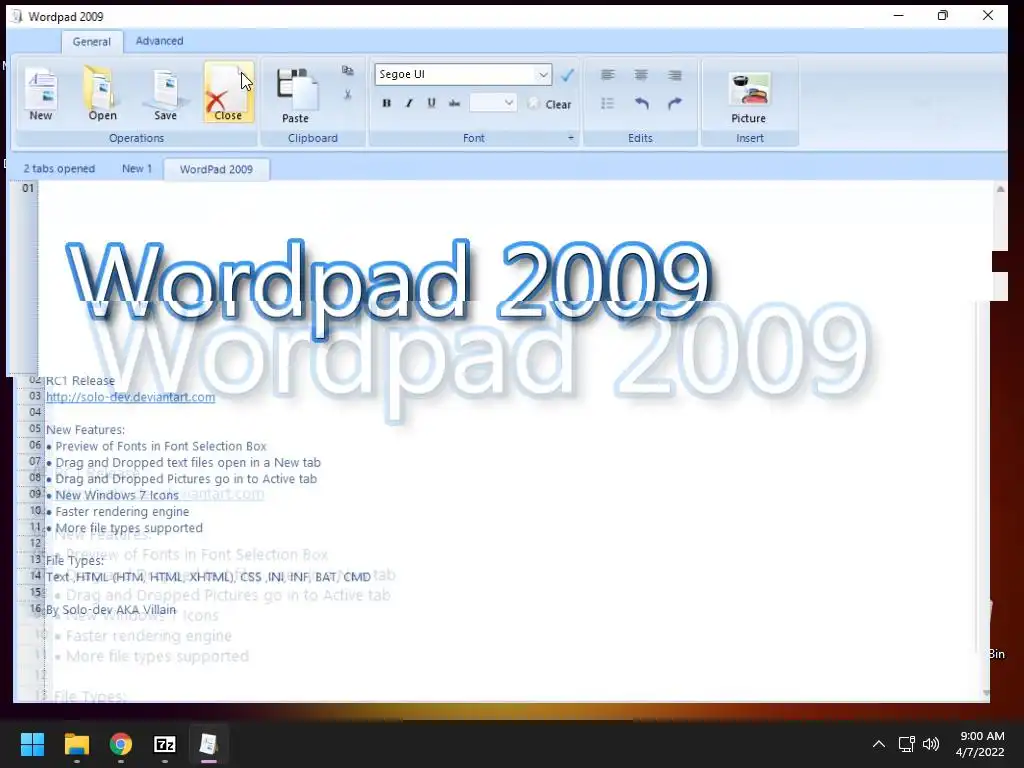Apply font with the blue checkmark
This screenshot has height=768, width=1024.
568,74
